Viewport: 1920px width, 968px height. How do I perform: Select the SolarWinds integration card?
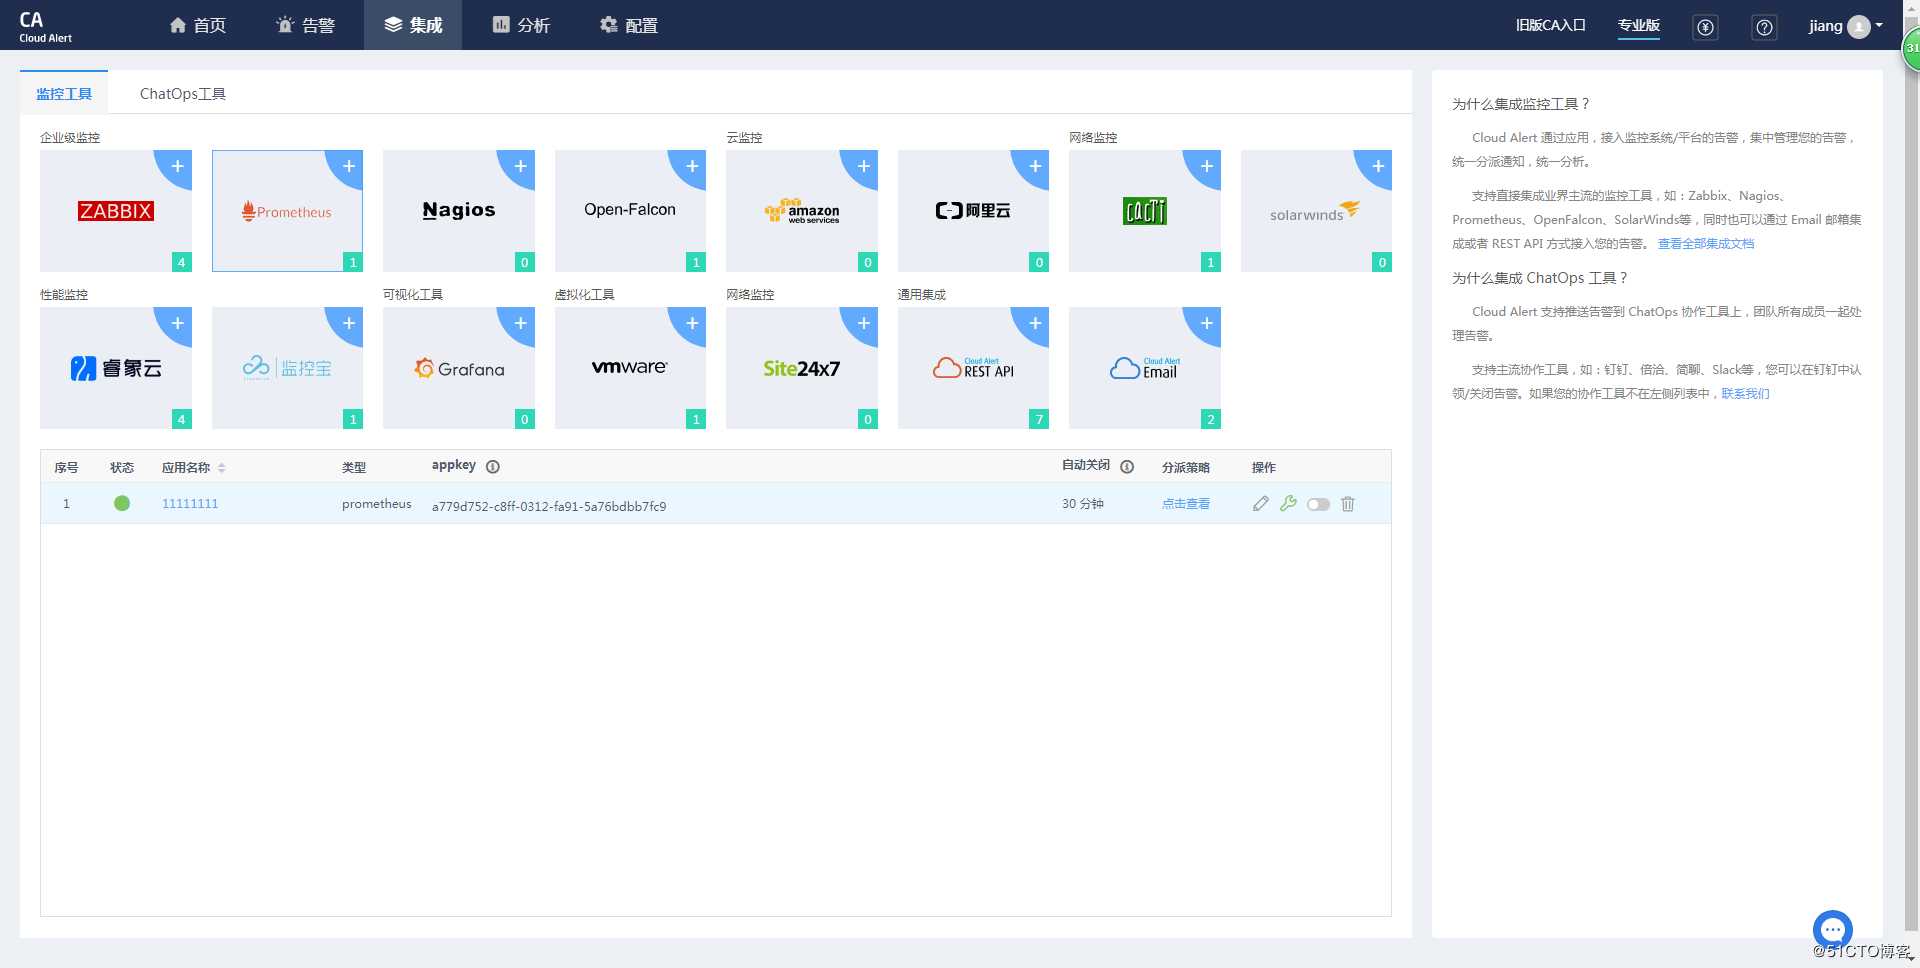click(x=1316, y=211)
